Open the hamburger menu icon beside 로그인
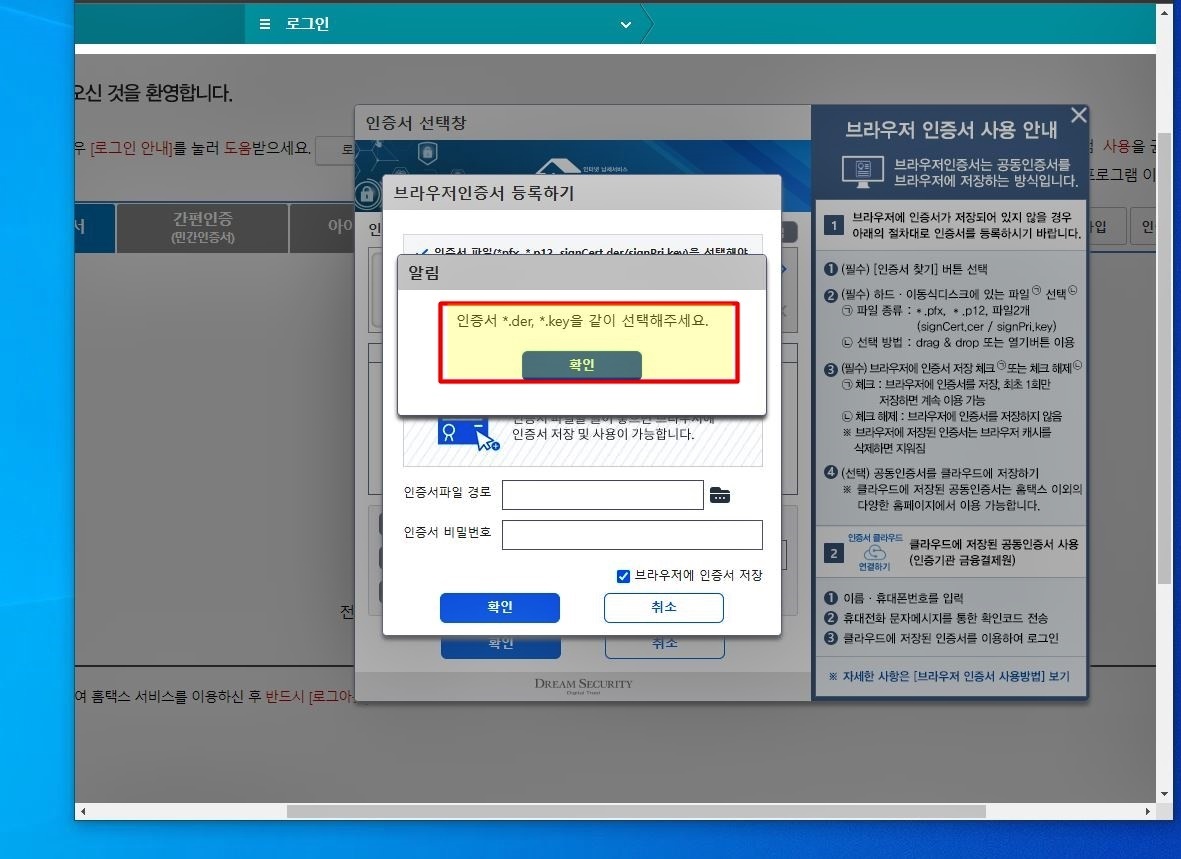 (264, 24)
